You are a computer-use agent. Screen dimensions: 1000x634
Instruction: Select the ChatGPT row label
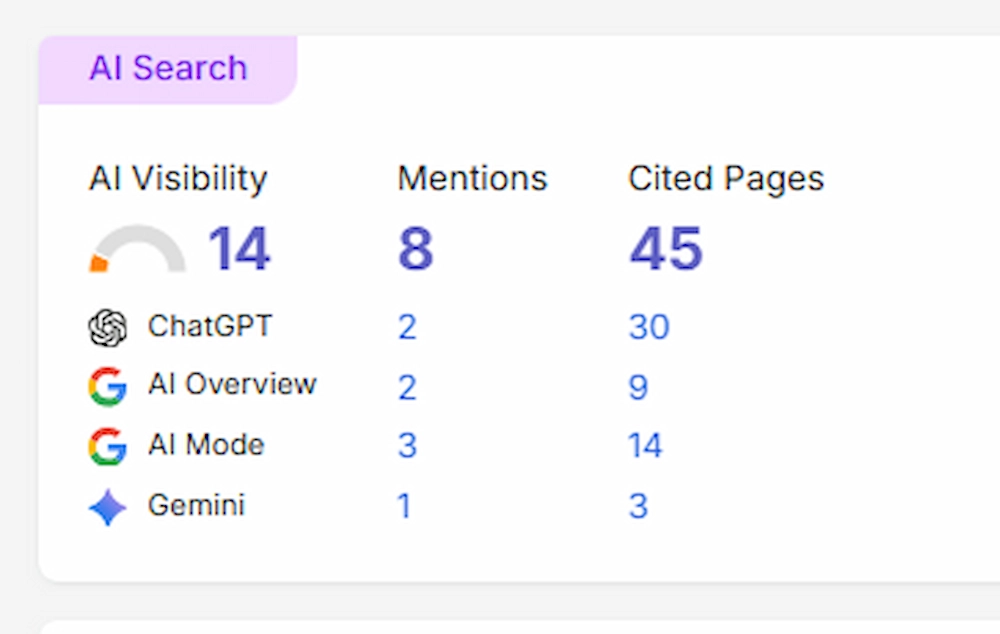pyautogui.click(x=210, y=326)
